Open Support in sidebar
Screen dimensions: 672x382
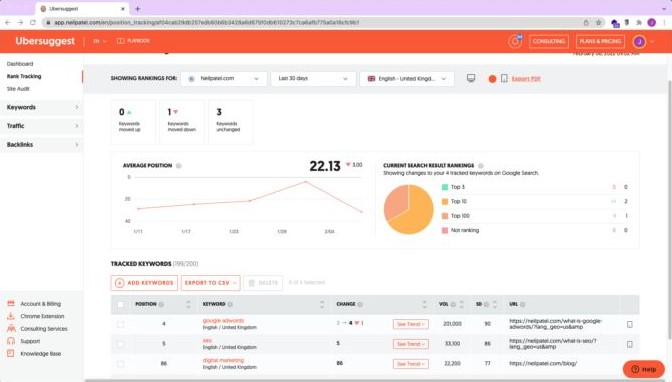(x=24, y=341)
